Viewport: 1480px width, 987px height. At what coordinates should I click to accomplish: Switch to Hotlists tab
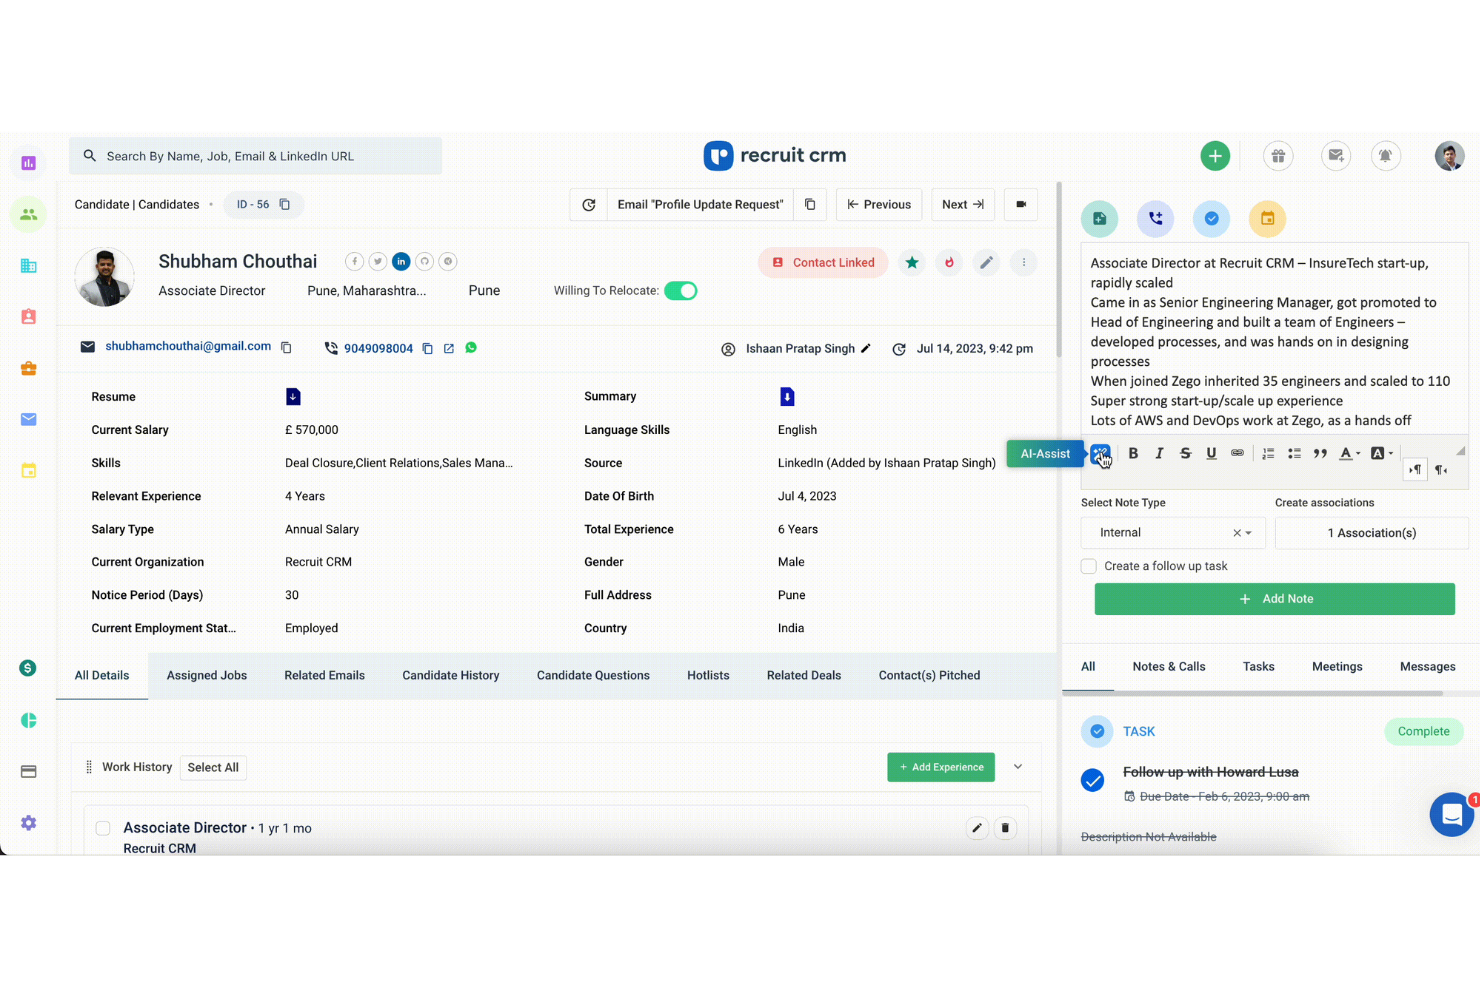[x=708, y=676]
